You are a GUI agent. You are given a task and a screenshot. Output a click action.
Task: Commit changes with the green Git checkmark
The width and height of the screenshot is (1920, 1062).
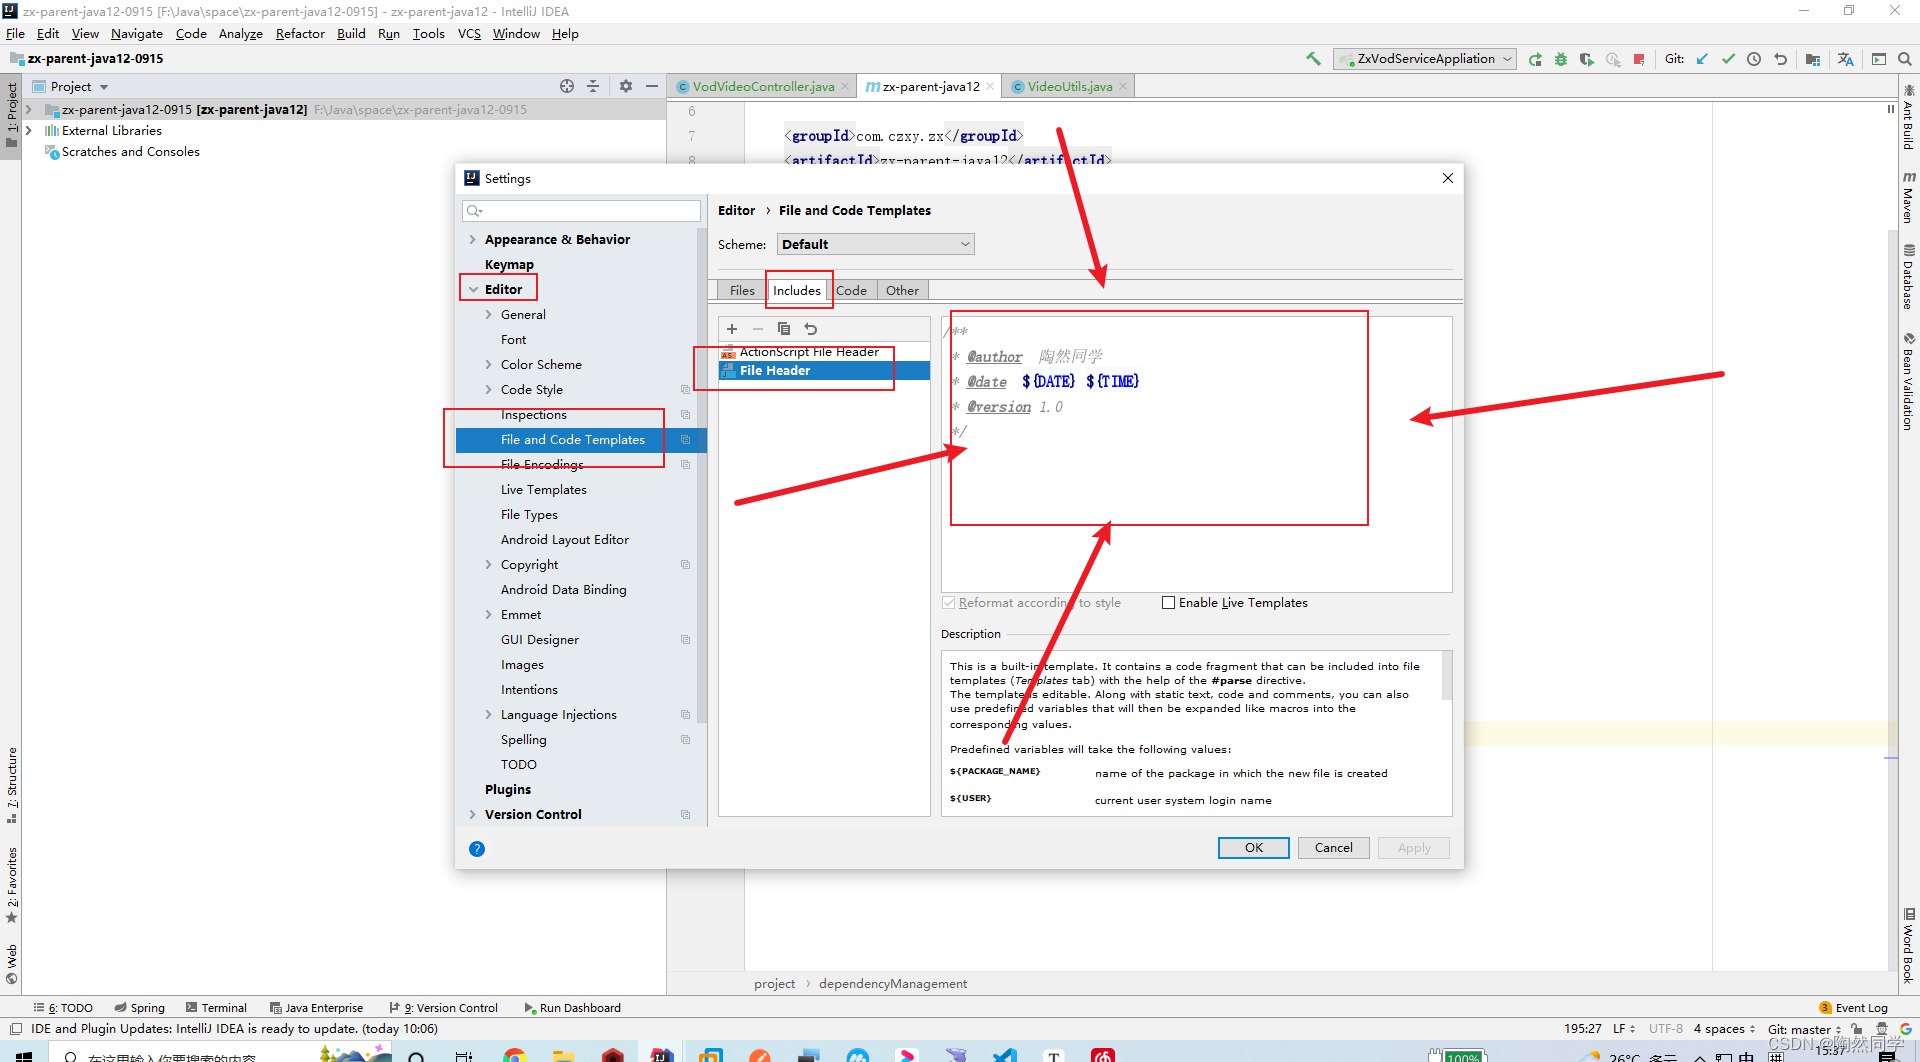coord(1728,59)
